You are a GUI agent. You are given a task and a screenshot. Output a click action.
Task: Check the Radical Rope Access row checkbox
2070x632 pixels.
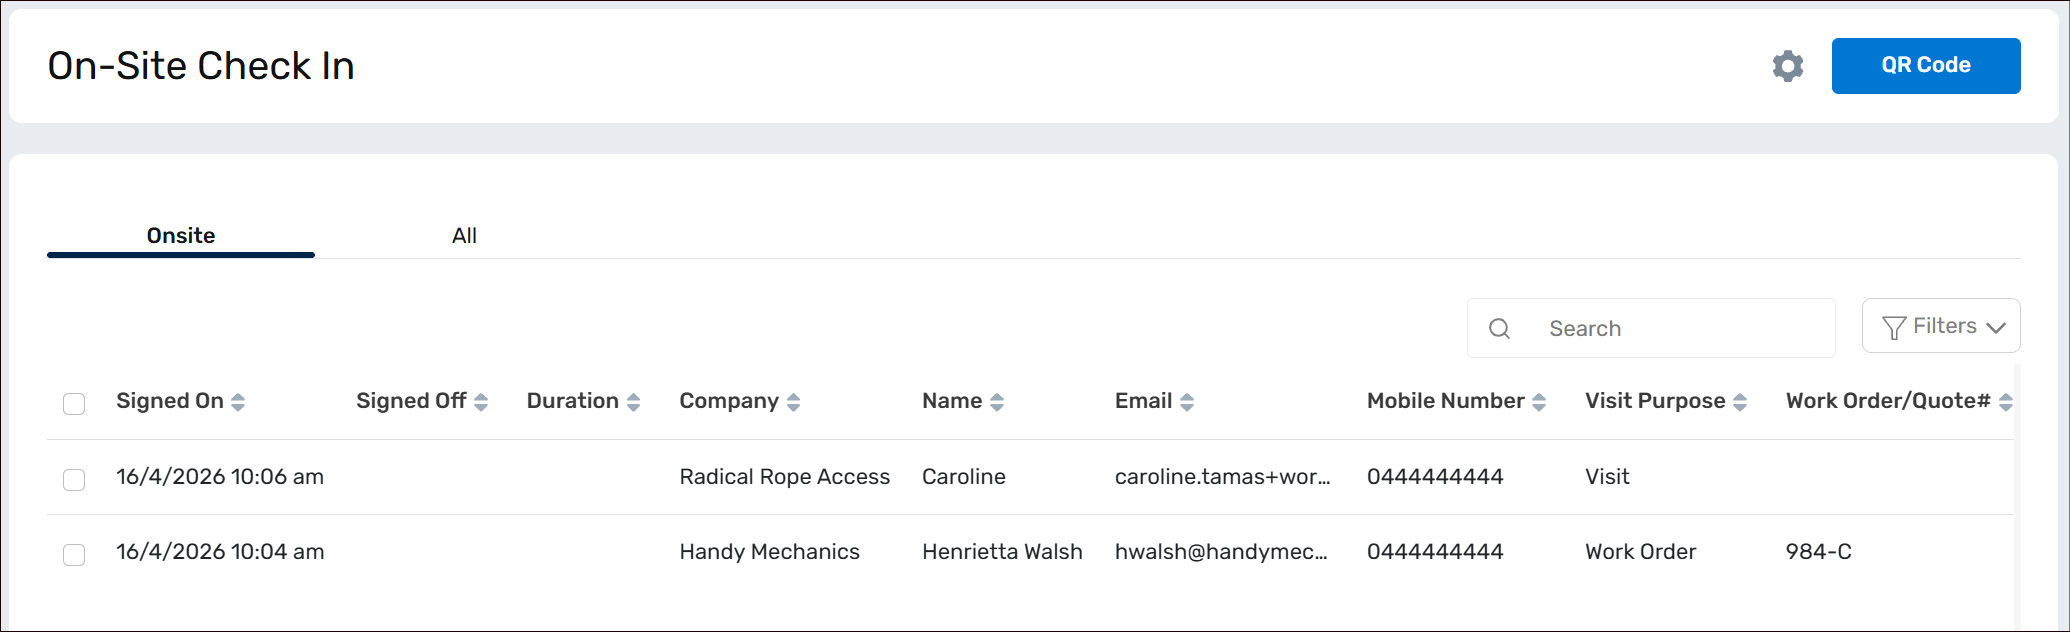pyautogui.click(x=74, y=479)
